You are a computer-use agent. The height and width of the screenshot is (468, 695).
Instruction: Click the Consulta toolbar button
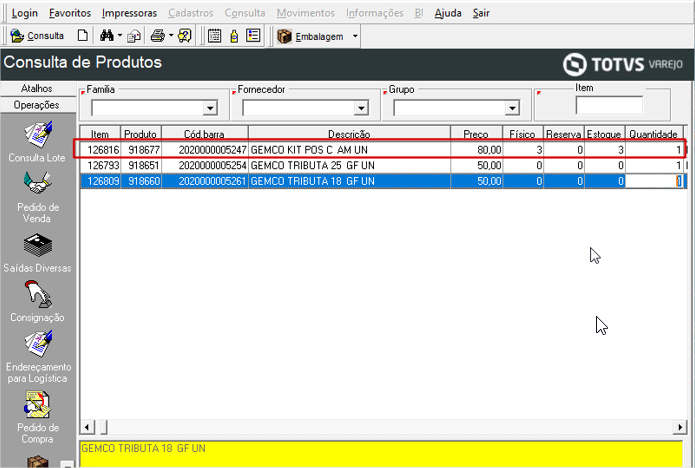[x=37, y=36]
